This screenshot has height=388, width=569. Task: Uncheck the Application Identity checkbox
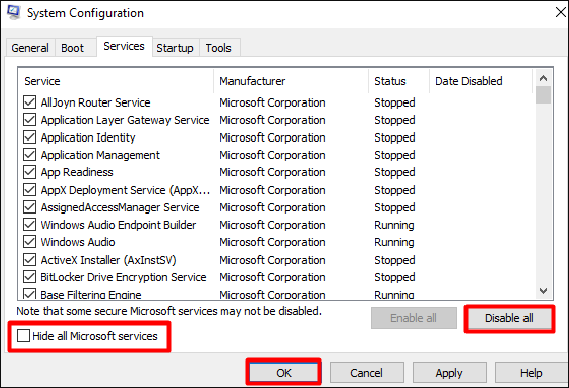pos(29,137)
